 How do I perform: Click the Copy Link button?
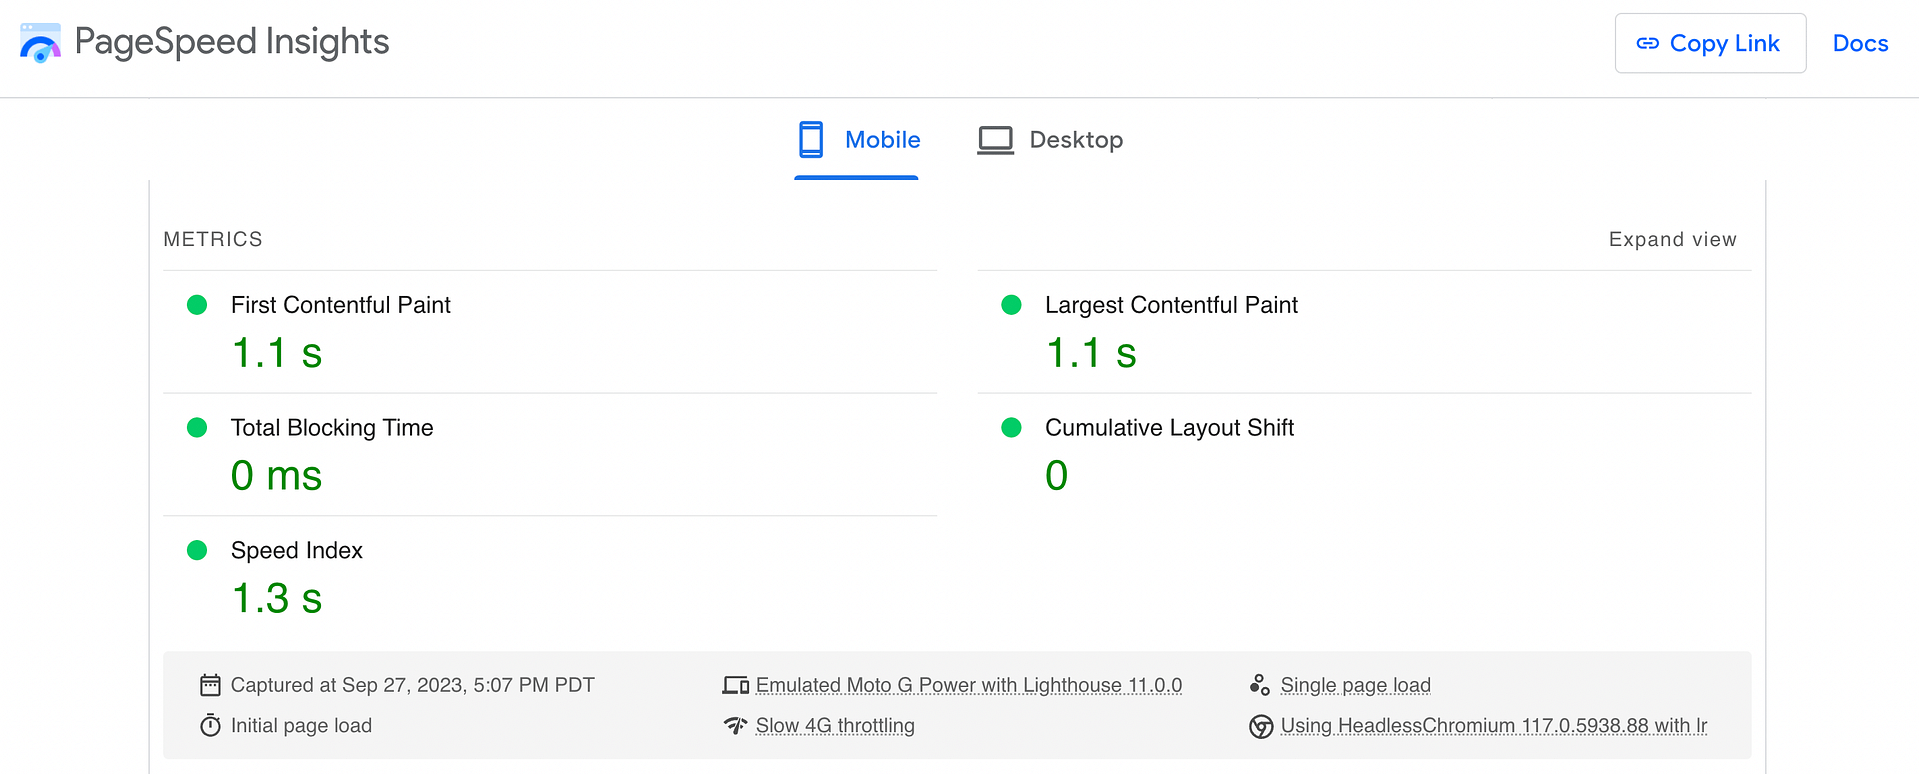(x=1710, y=43)
